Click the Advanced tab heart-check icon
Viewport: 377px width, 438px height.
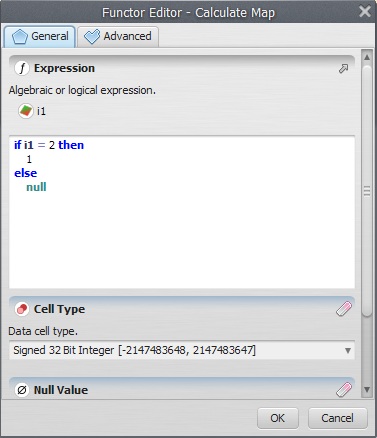(92, 36)
